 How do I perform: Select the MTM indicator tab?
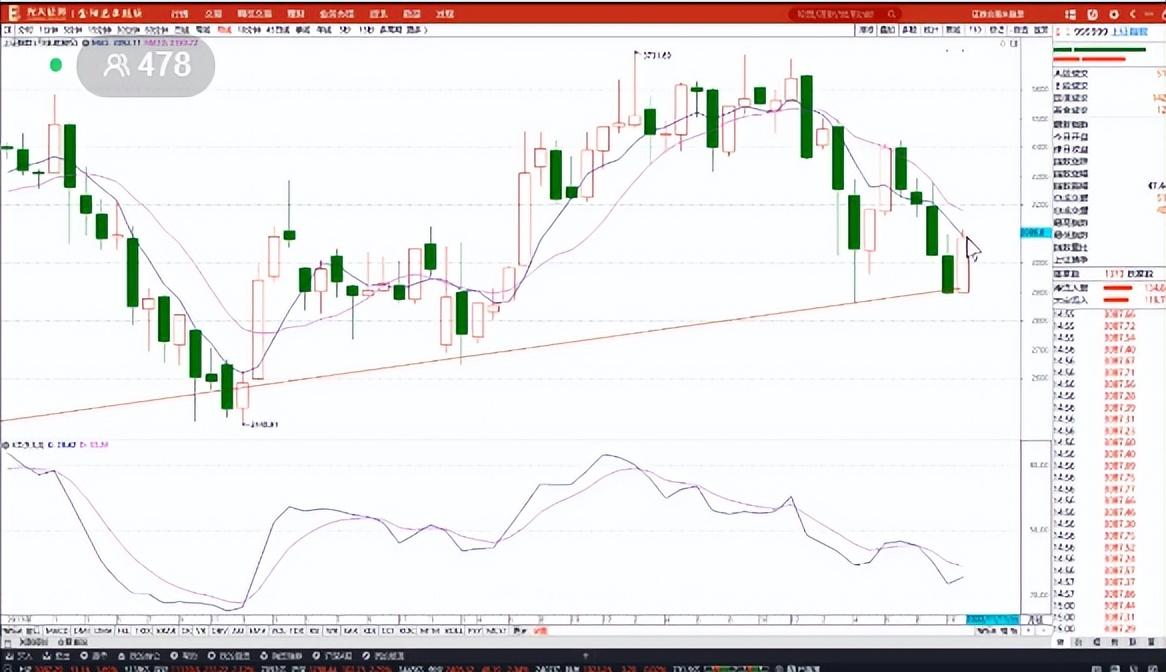(x=429, y=631)
